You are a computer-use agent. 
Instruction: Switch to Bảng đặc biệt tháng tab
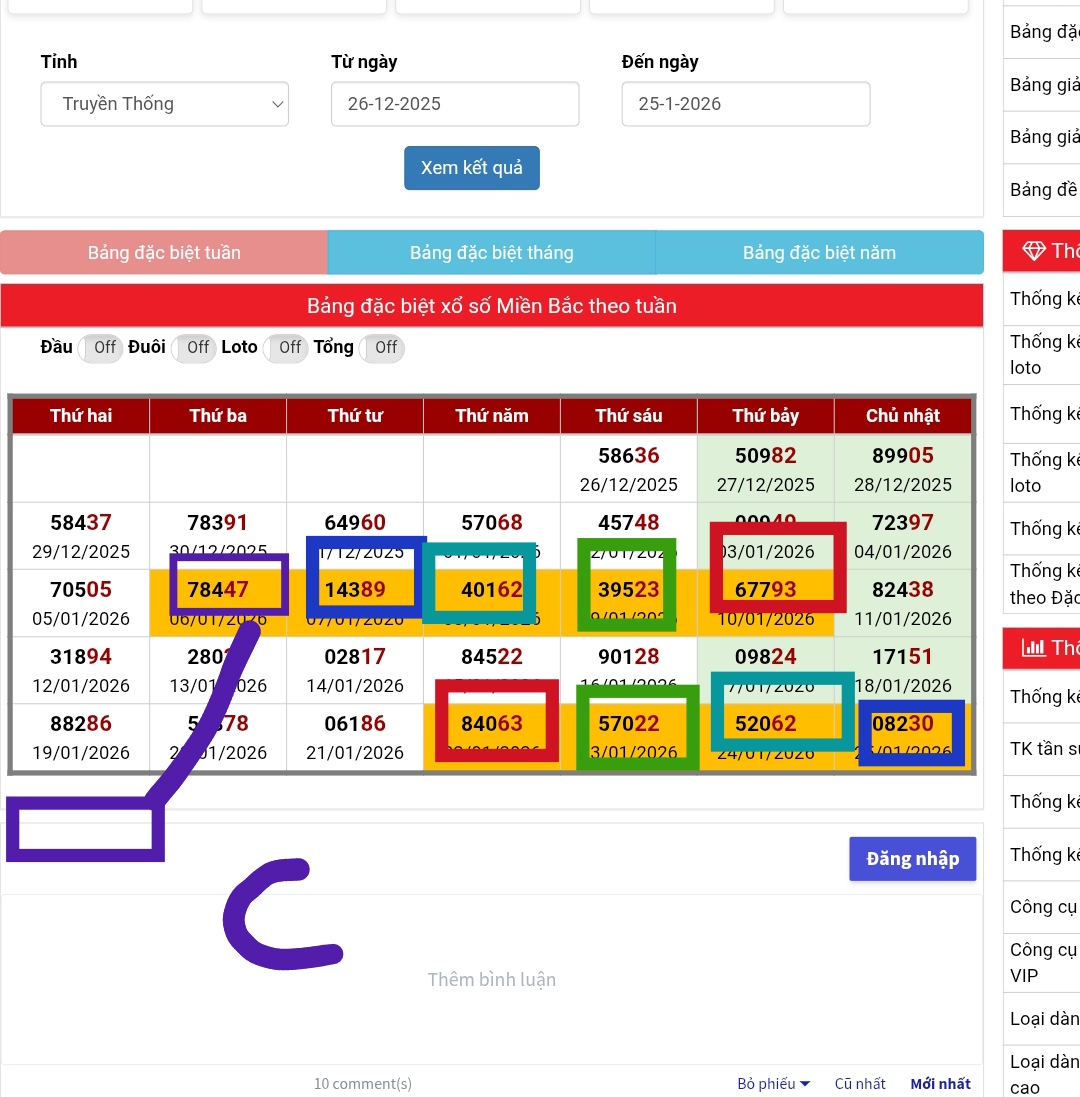coord(491,253)
